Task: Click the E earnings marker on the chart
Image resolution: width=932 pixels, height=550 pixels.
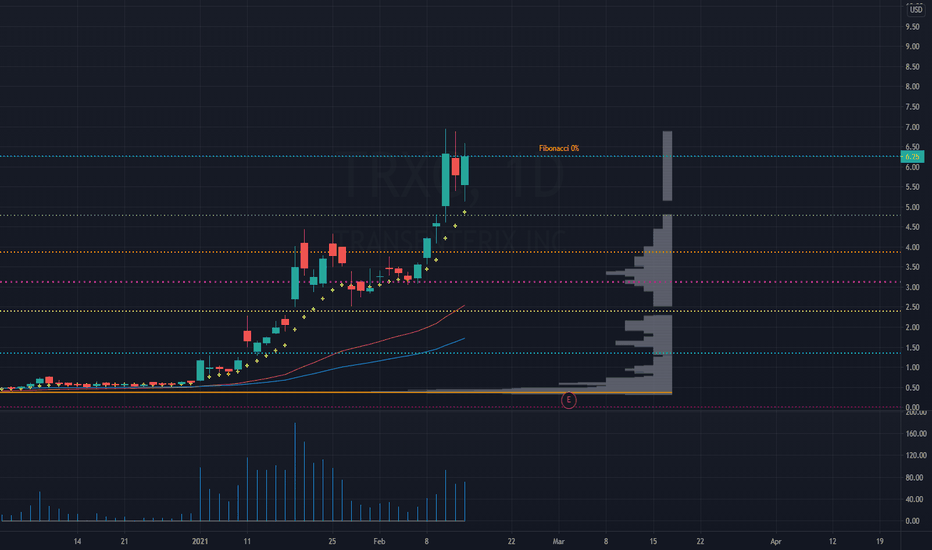Action: click(568, 400)
